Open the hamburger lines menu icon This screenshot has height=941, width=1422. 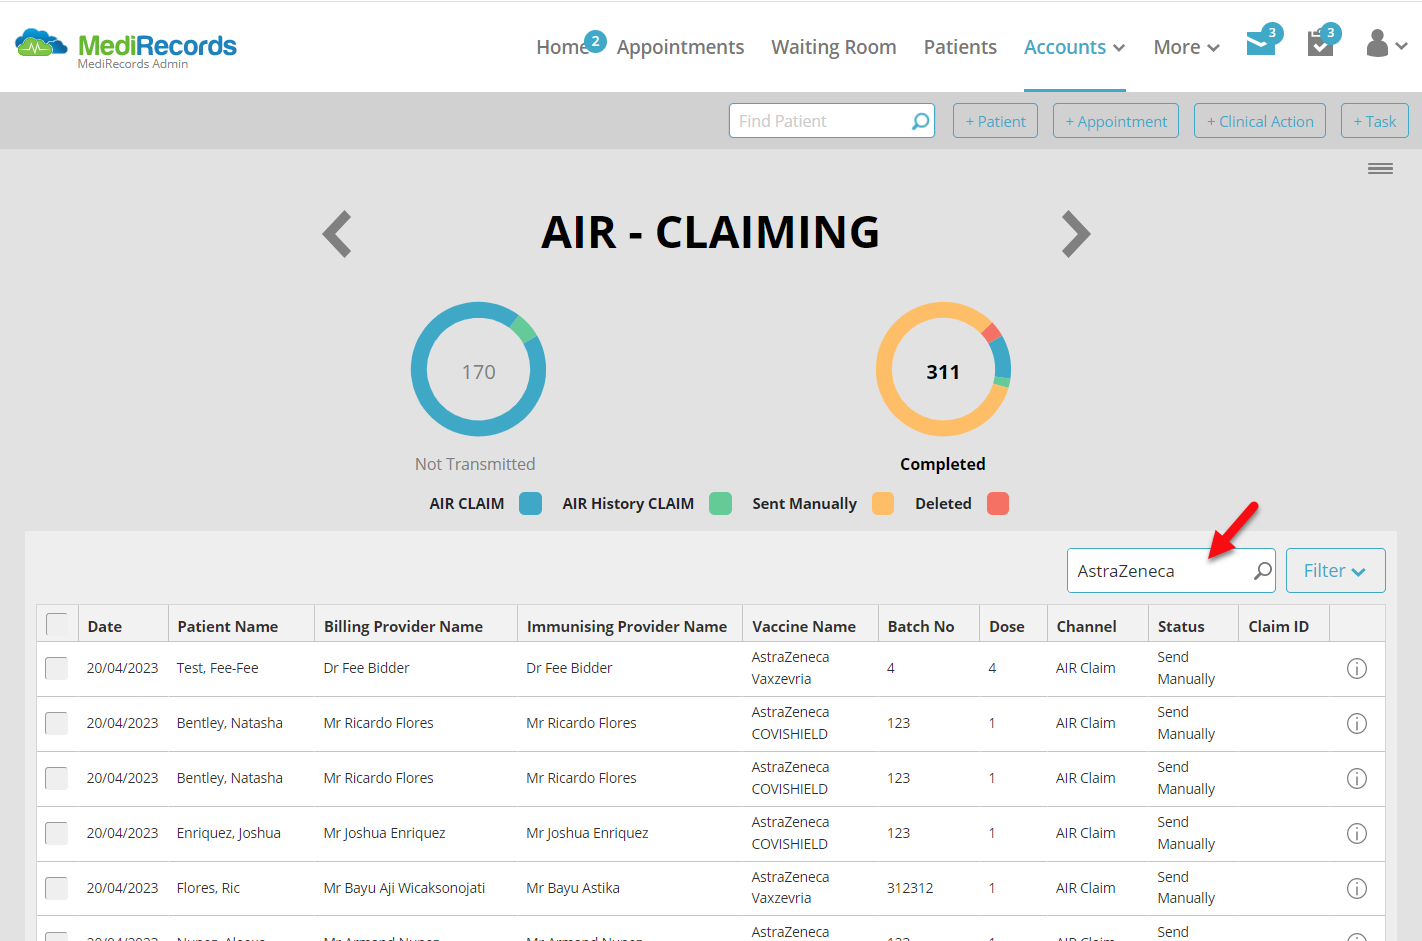click(x=1380, y=168)
